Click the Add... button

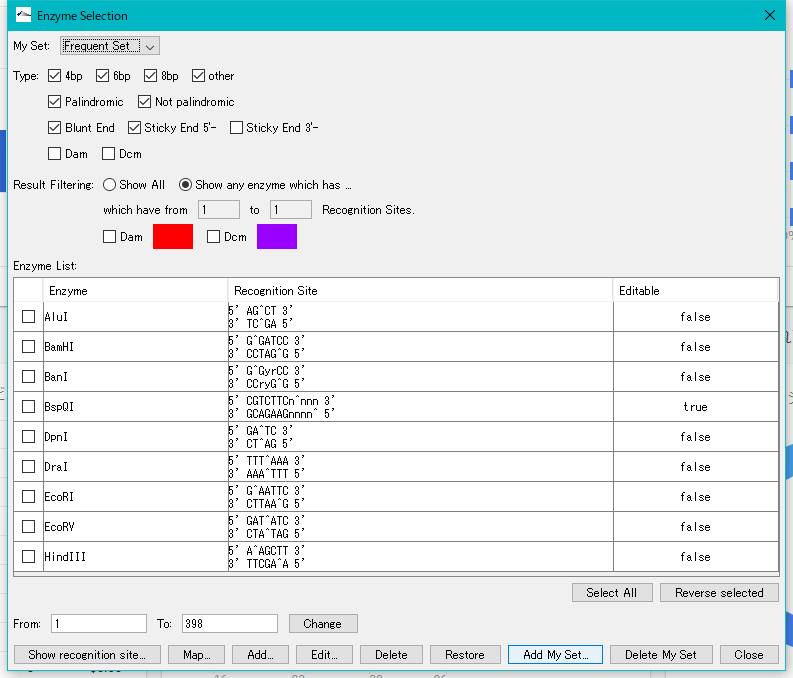[x=260, y=655]
